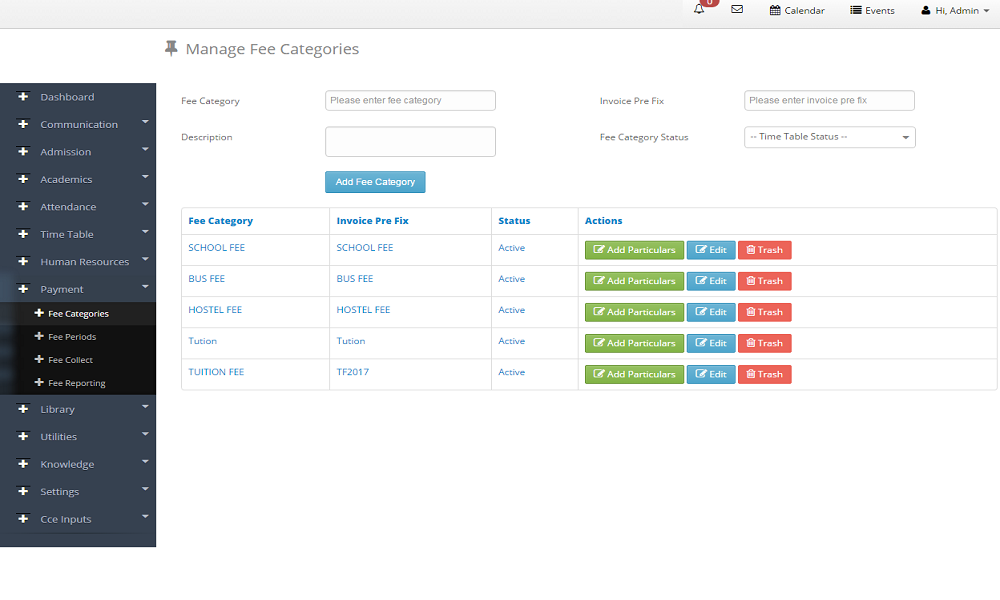Click the Events list icon
The height and width of the screenshot is (600, 1000).
tap(856, 10)
